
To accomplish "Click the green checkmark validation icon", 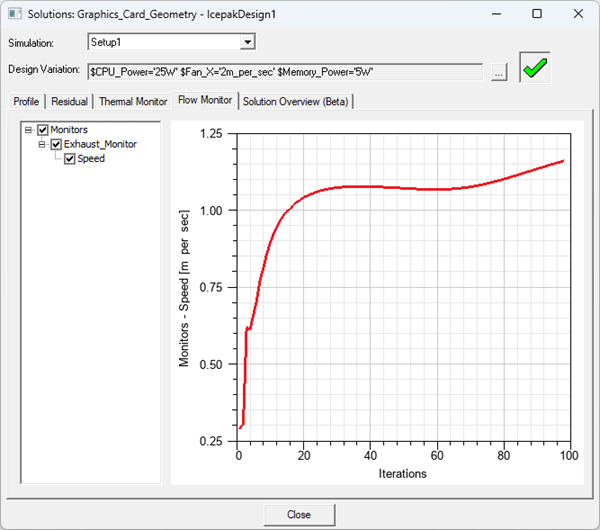I will tap(535, 68).
